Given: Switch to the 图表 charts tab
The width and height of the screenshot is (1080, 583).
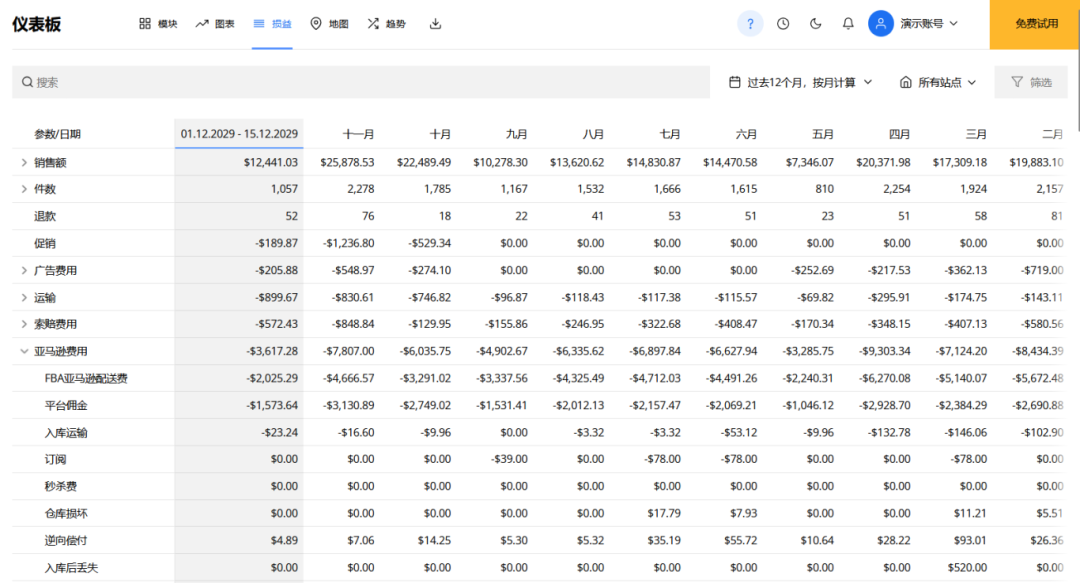Looking at the screenshot, I should pos(215,24).
